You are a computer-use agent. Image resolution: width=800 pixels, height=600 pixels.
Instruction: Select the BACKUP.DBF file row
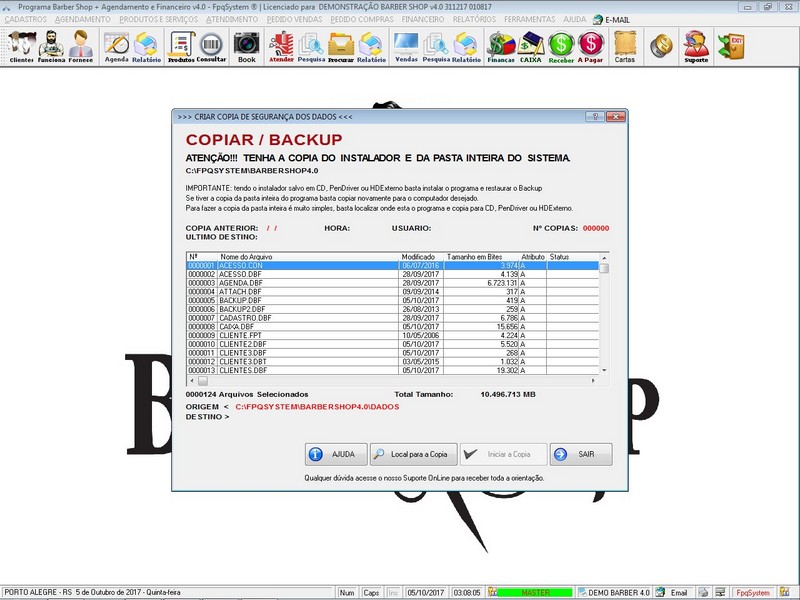coord(392,300)
